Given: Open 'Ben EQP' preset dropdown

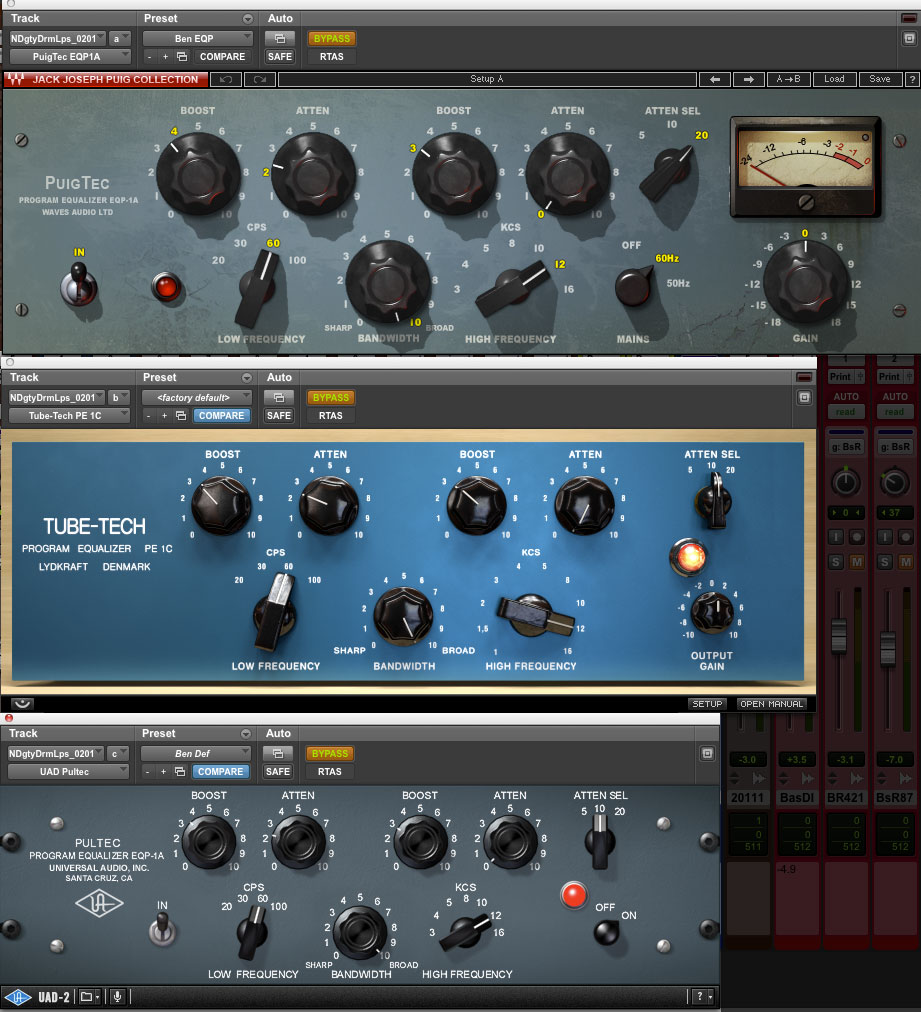Looking at the screenshot, I should click(x=197, y=39).
